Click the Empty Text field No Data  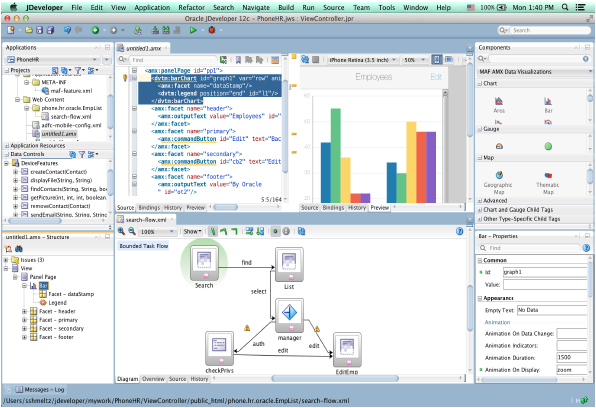[x=552, y=310]
